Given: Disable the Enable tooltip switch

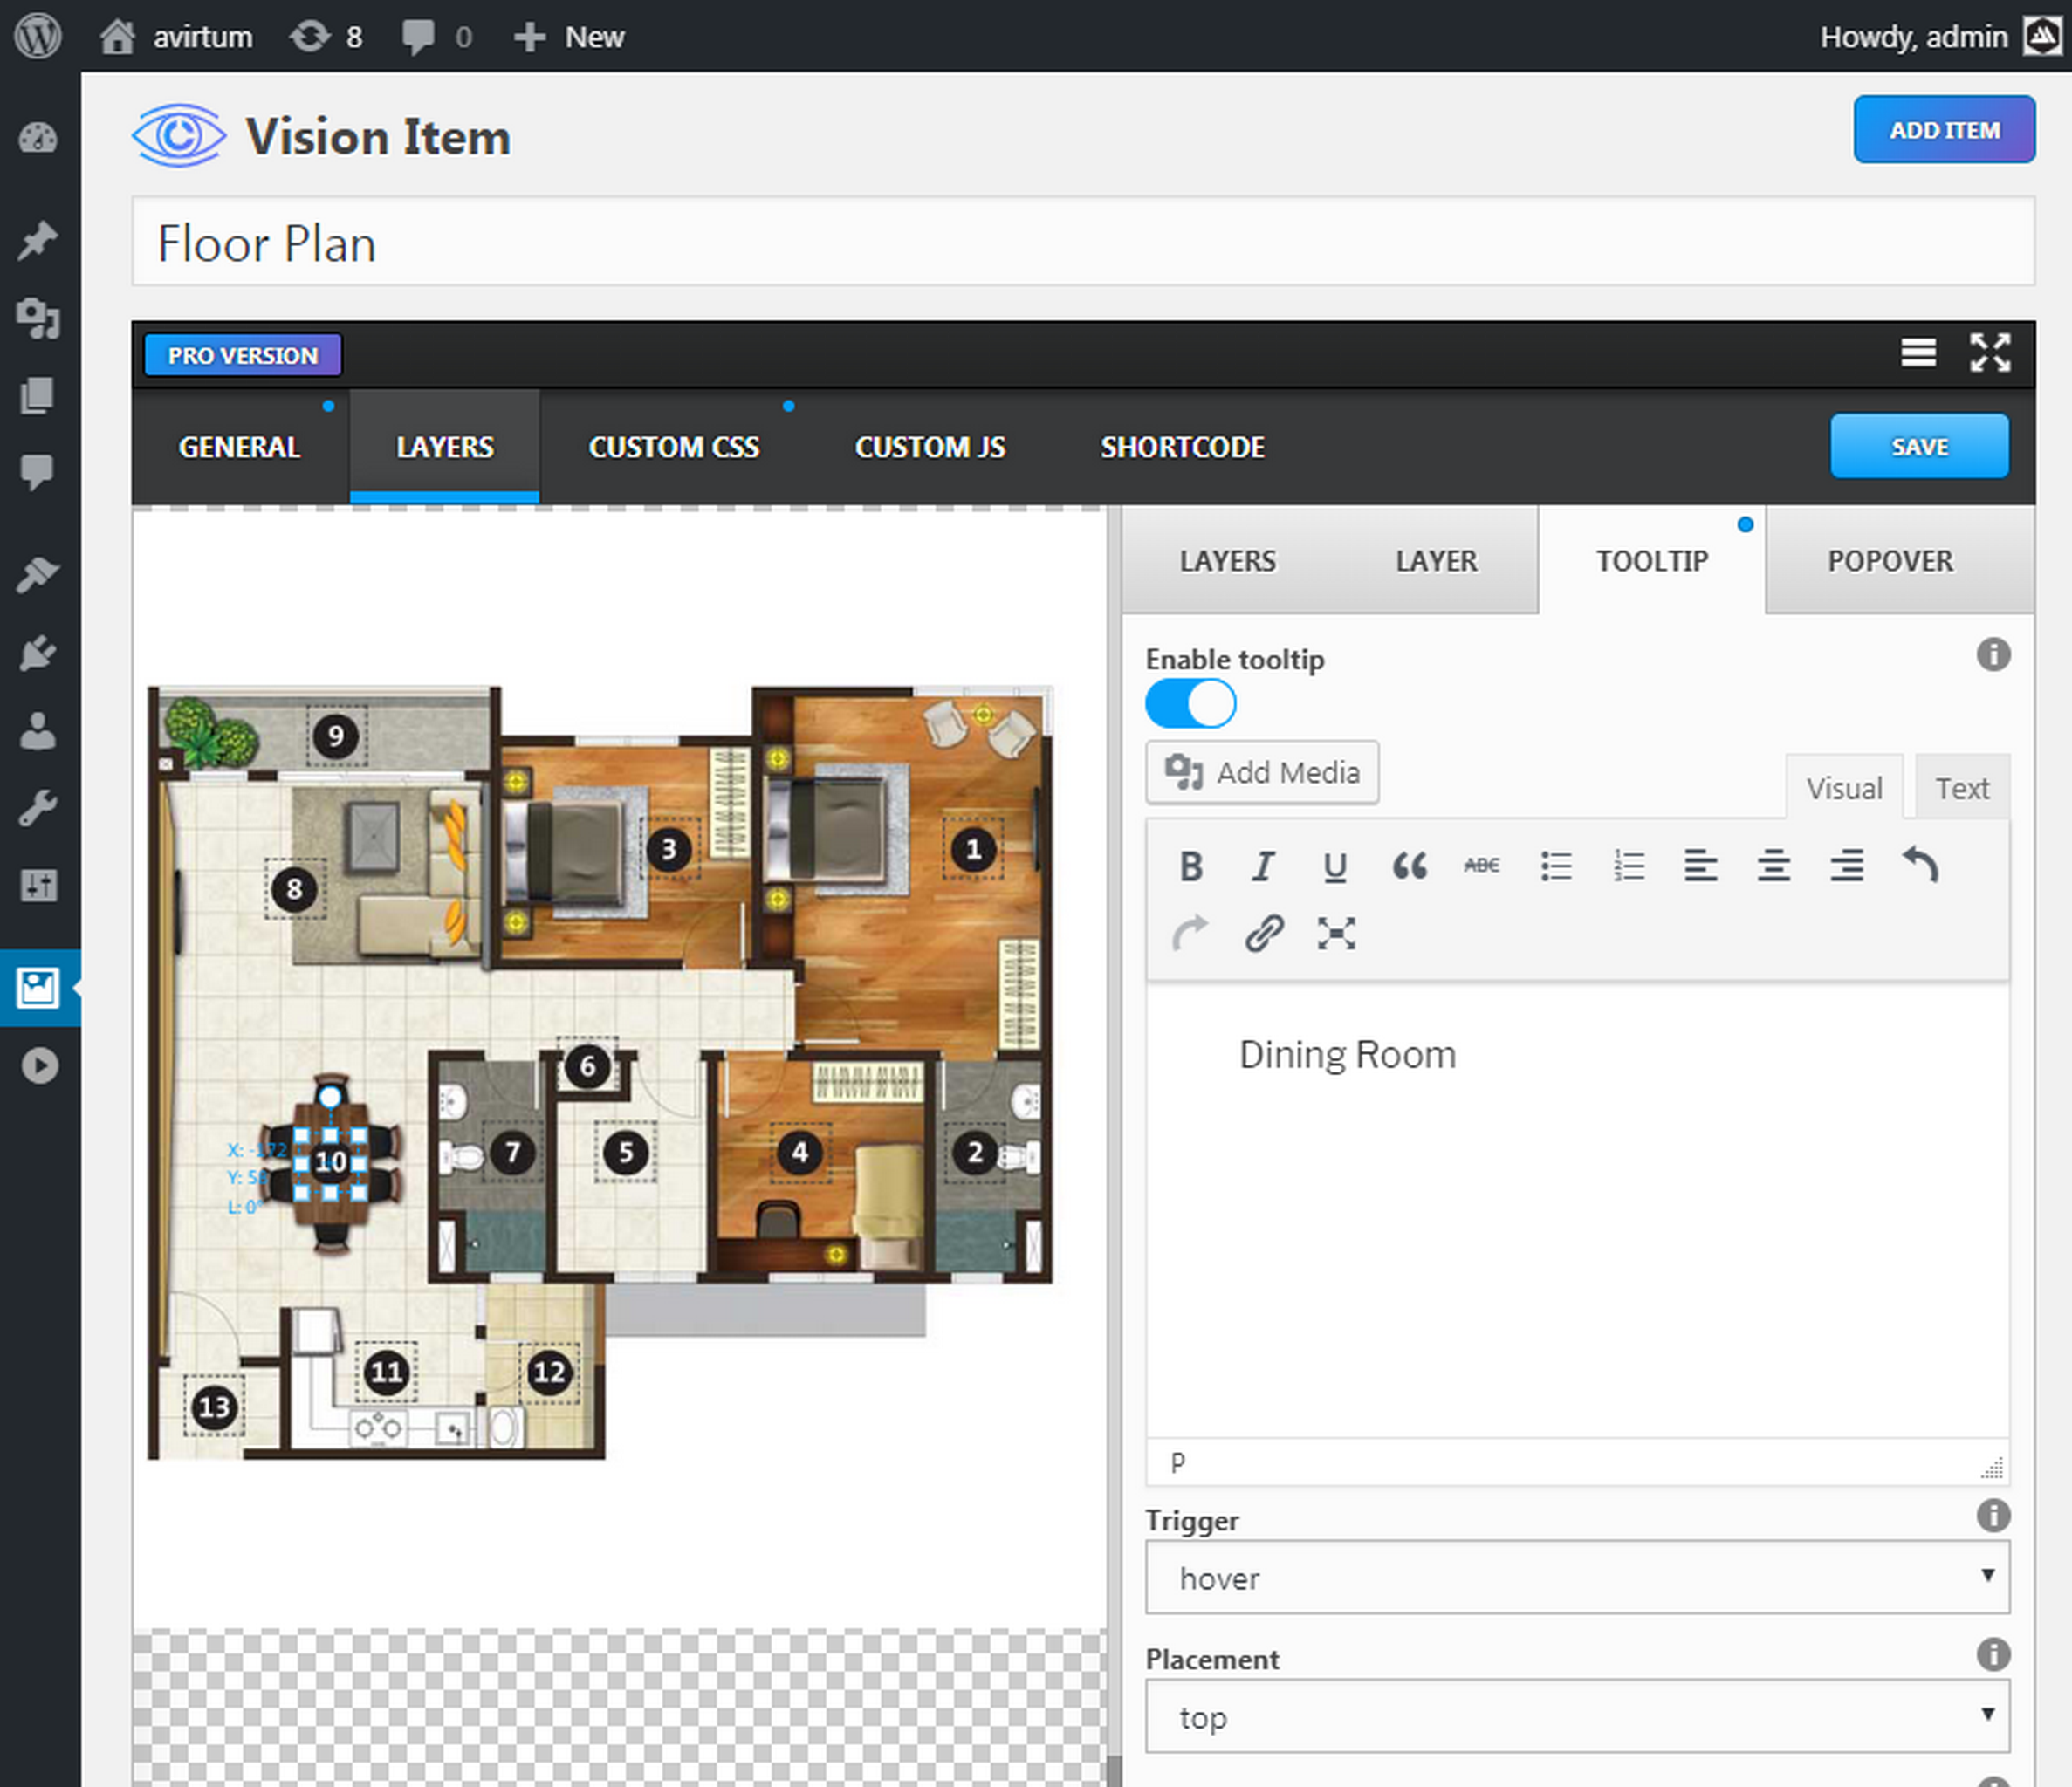Looking at the screenshot, I should coord(1190,704).
